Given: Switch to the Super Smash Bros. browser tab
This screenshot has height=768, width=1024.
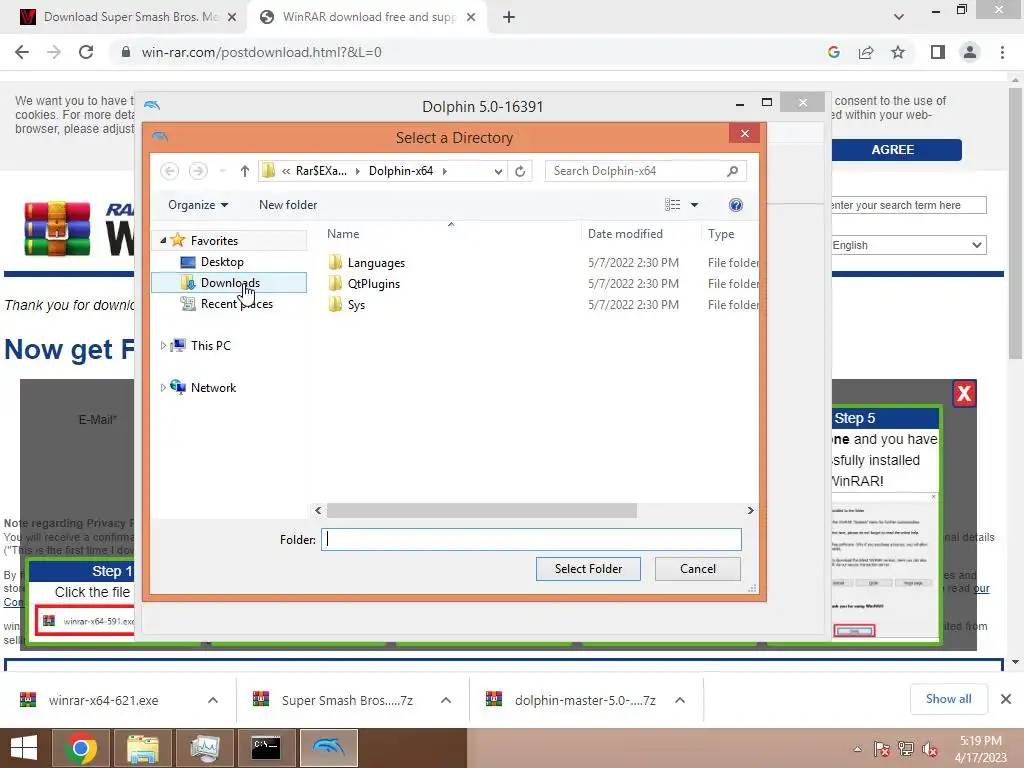Looking at the screenshot, I should click(x=131, y=17).
